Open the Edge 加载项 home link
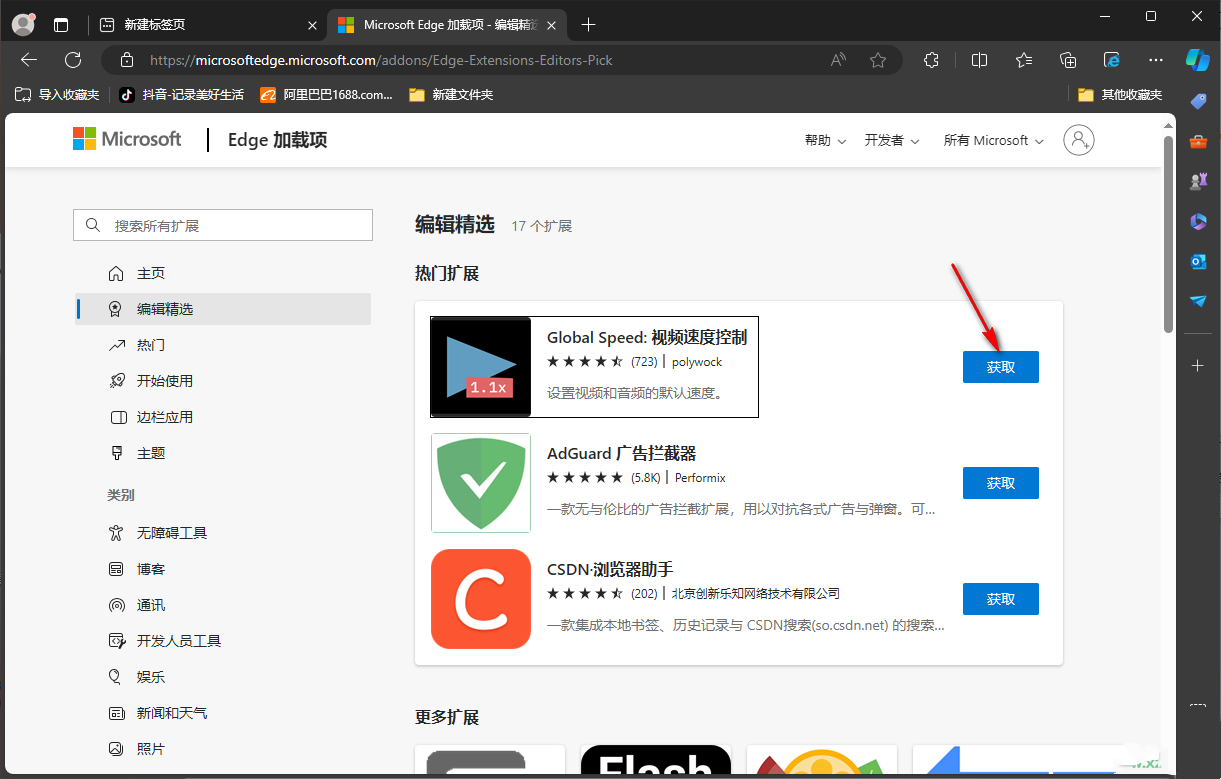The image size is (1221, 779). (277, 140)
